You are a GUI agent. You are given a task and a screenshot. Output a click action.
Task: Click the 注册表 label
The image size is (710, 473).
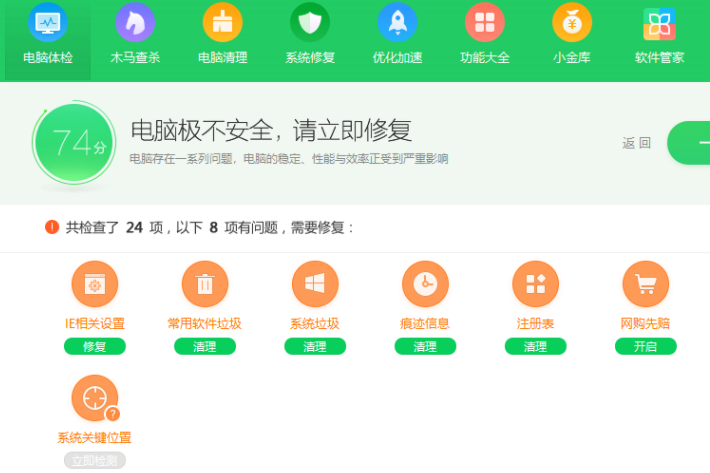coord(535,323)
